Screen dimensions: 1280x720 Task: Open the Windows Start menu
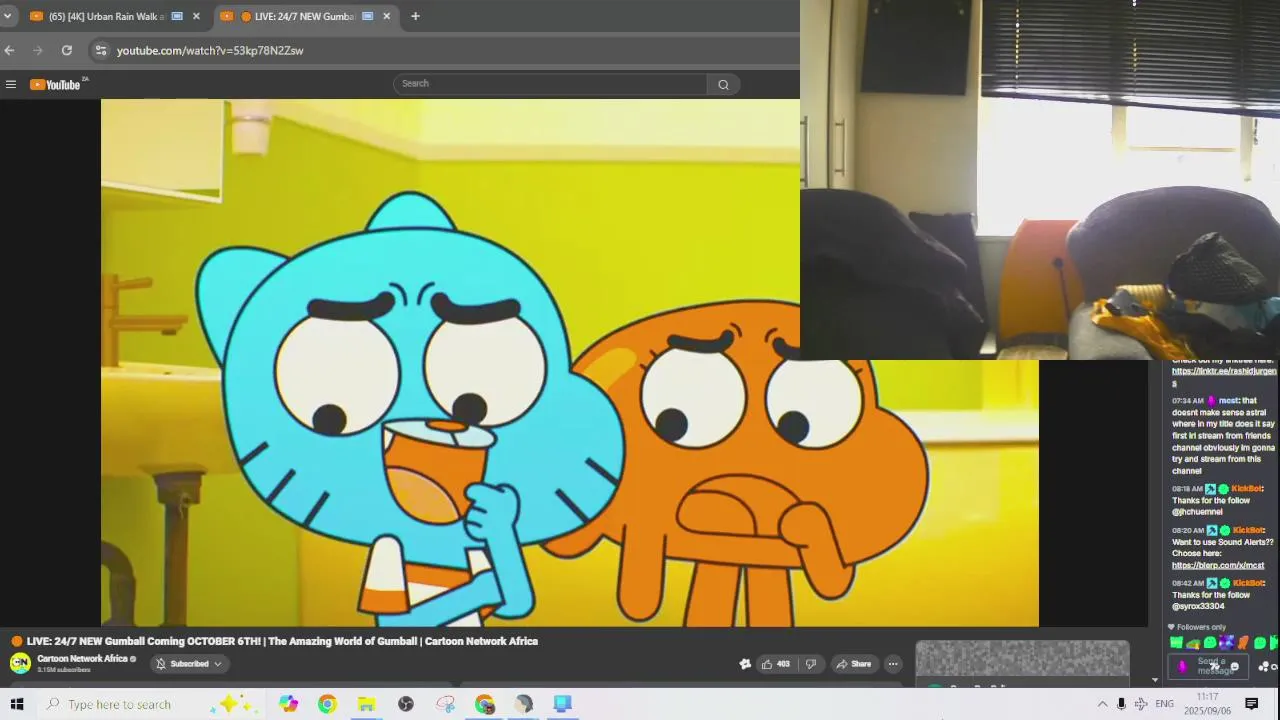[17, 704]
